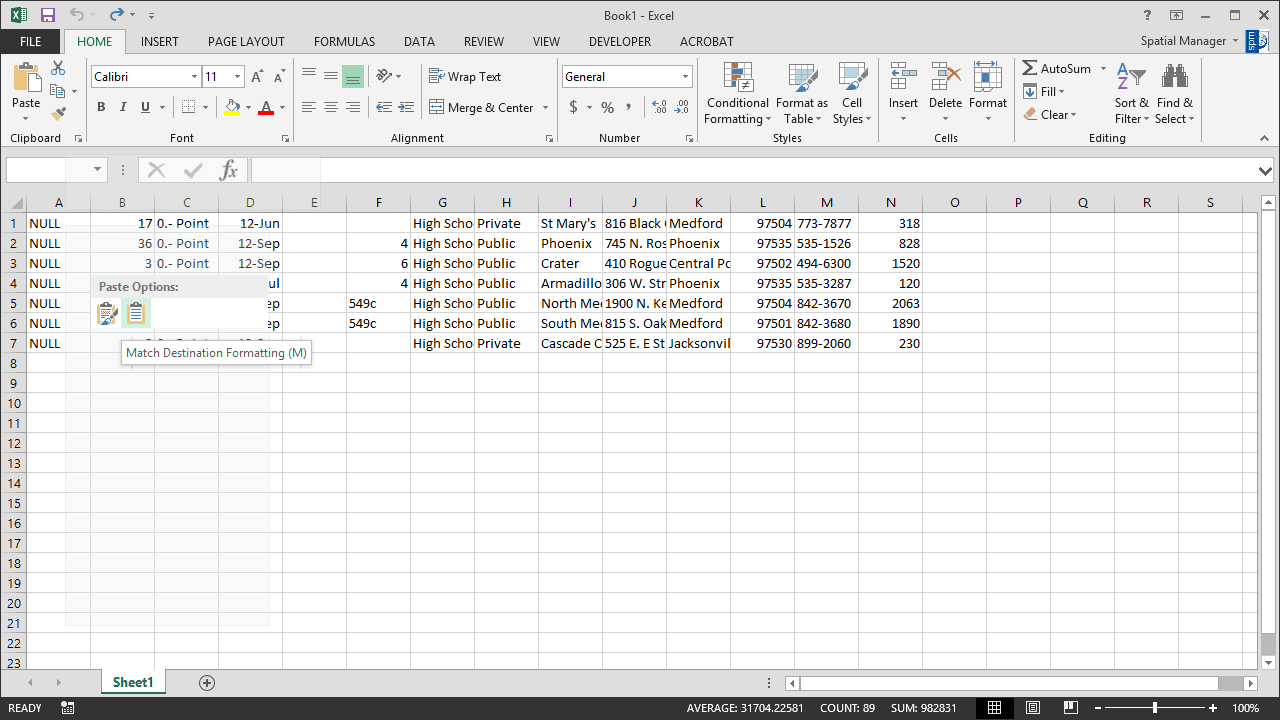Increase font size with the large A icon
Screen dimensions: 1280x720
[257, 77]
